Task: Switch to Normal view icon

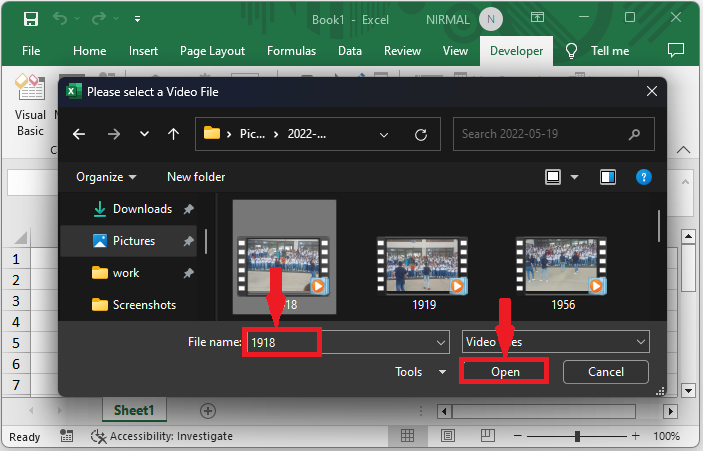Action: 407,435
